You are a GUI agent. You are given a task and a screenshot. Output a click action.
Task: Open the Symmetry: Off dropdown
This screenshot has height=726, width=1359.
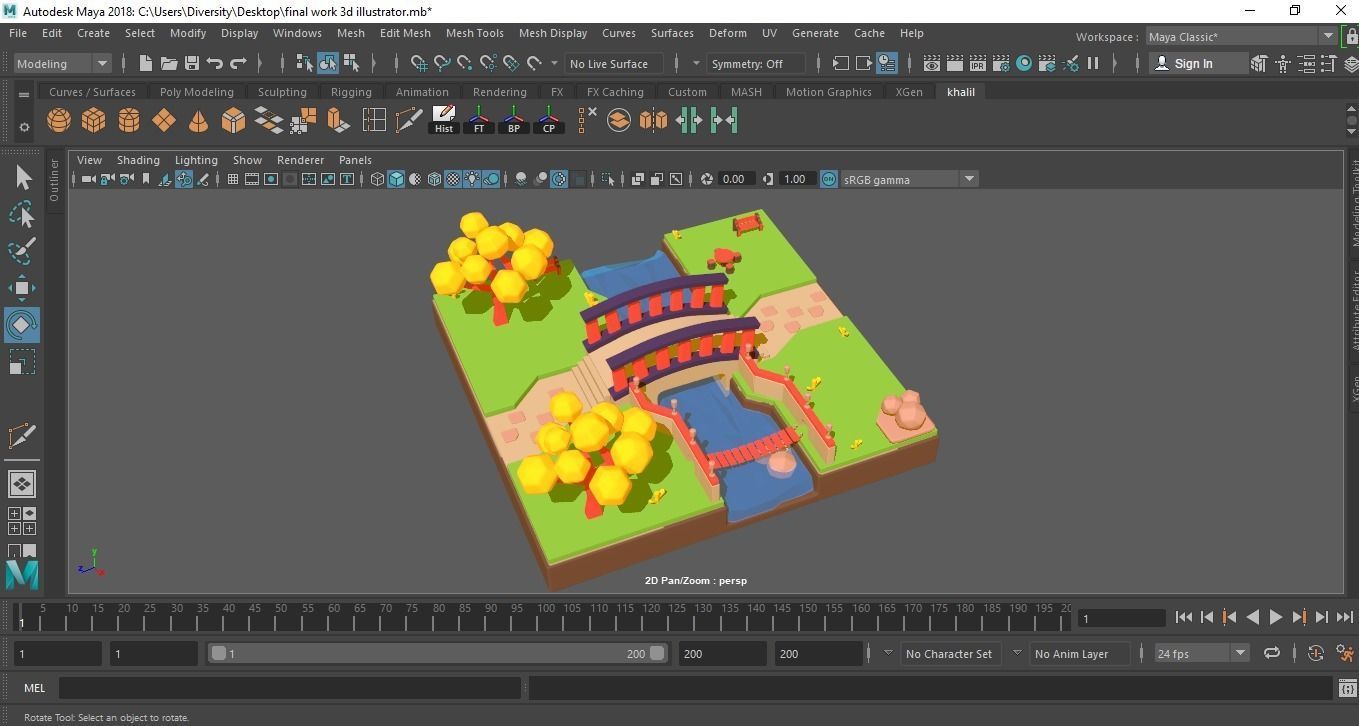[x=756, y=63]
